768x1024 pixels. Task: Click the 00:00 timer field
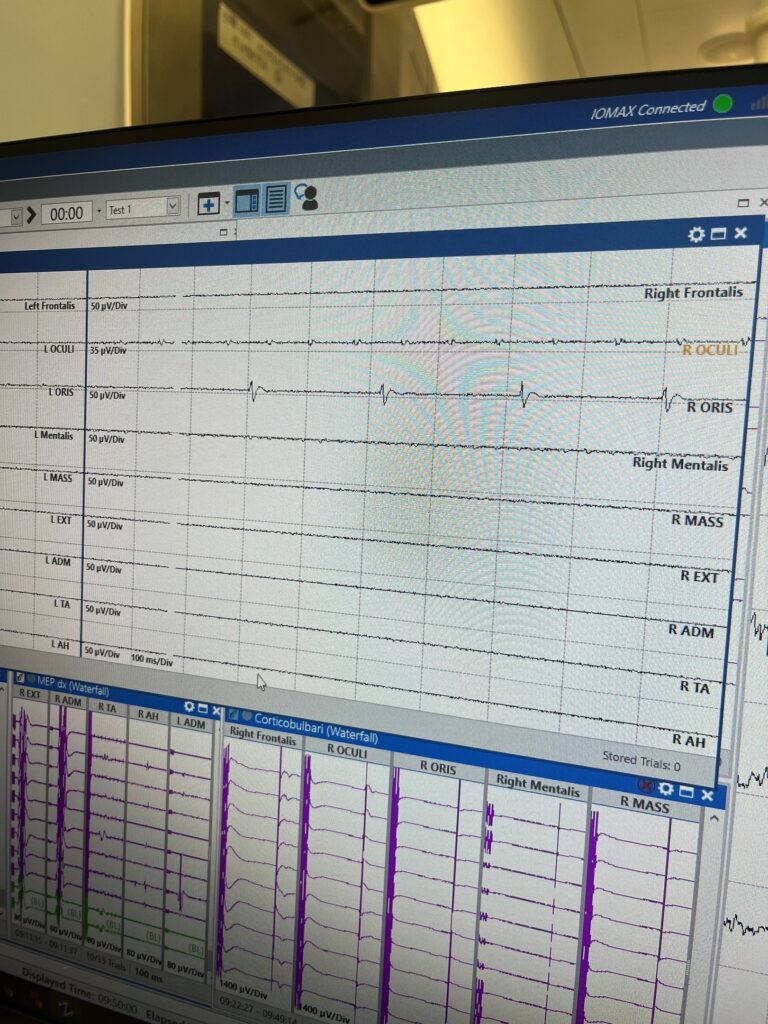(x=66, y=213)
